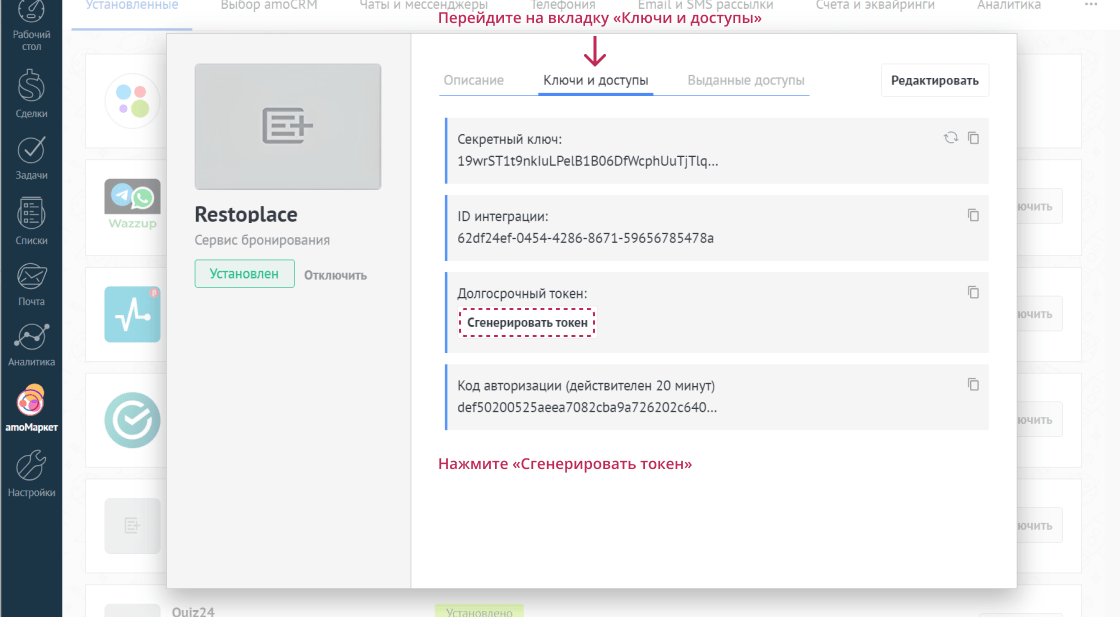The height and width of the screenshot is (617, 1120).
Task: Copy the Код авторизации value
Action: pyautogui.click(x=972, y=384)
